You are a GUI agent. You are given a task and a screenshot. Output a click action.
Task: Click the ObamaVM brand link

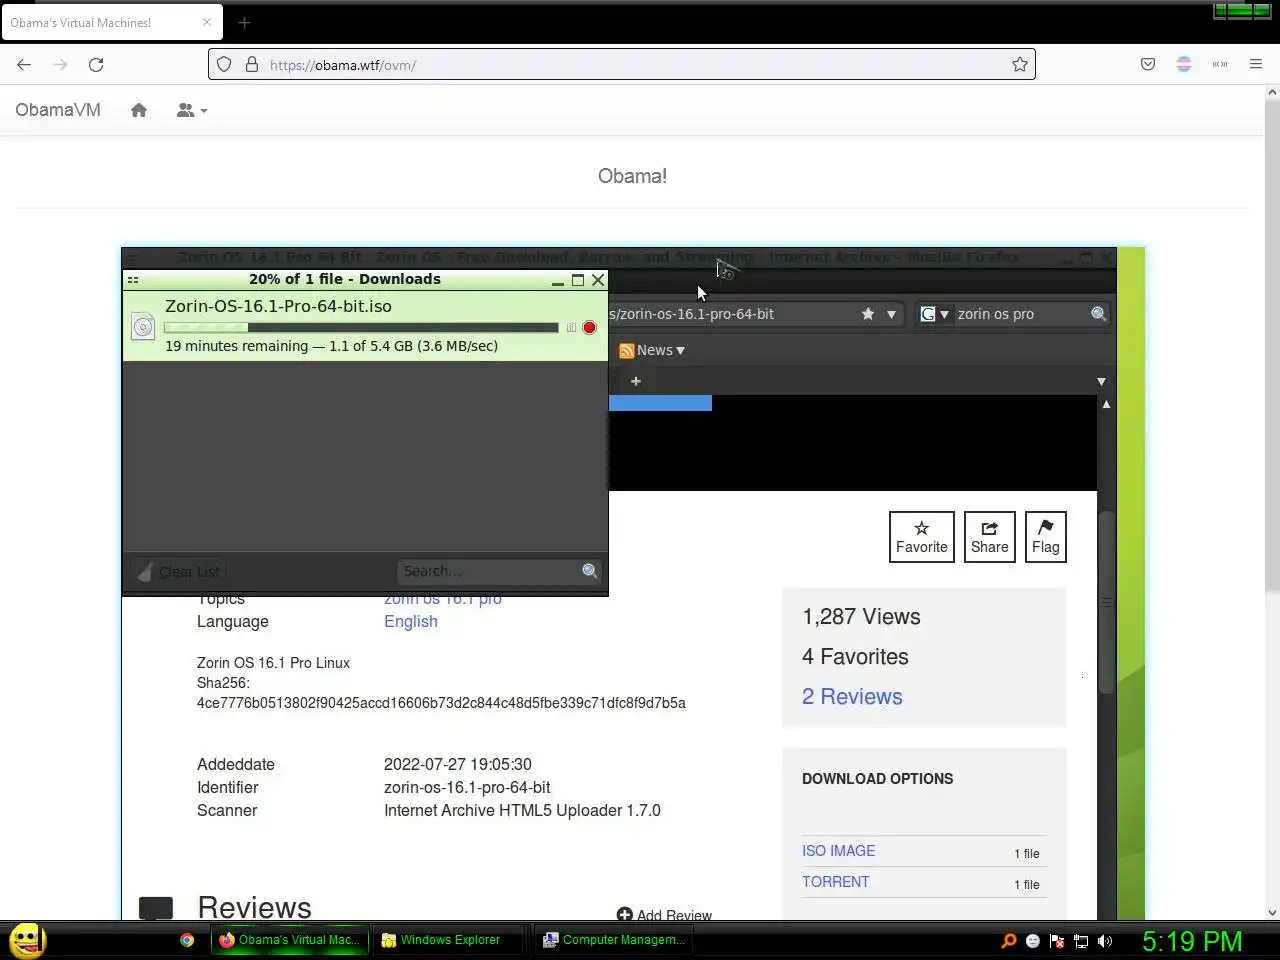coord(58,110)
